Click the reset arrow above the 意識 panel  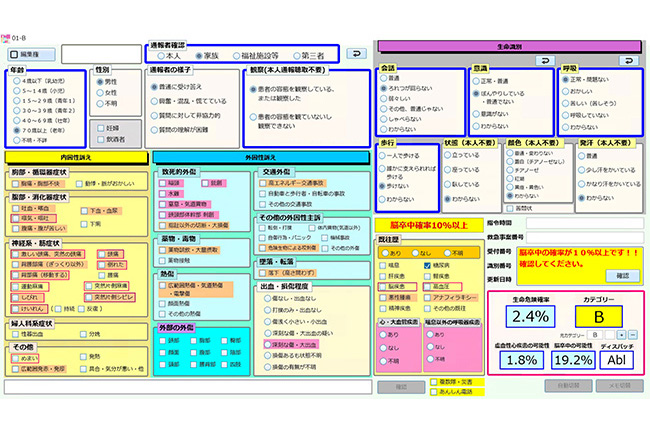tap(545, 60)
